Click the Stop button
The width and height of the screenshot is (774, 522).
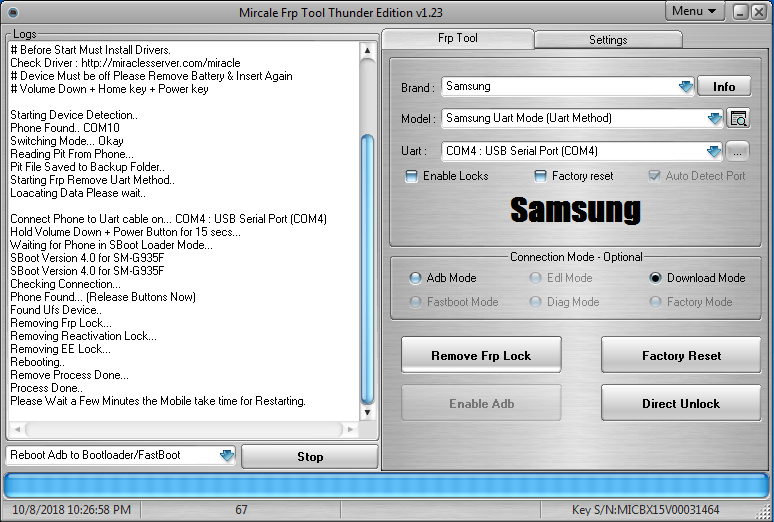[x=310, y=457]
